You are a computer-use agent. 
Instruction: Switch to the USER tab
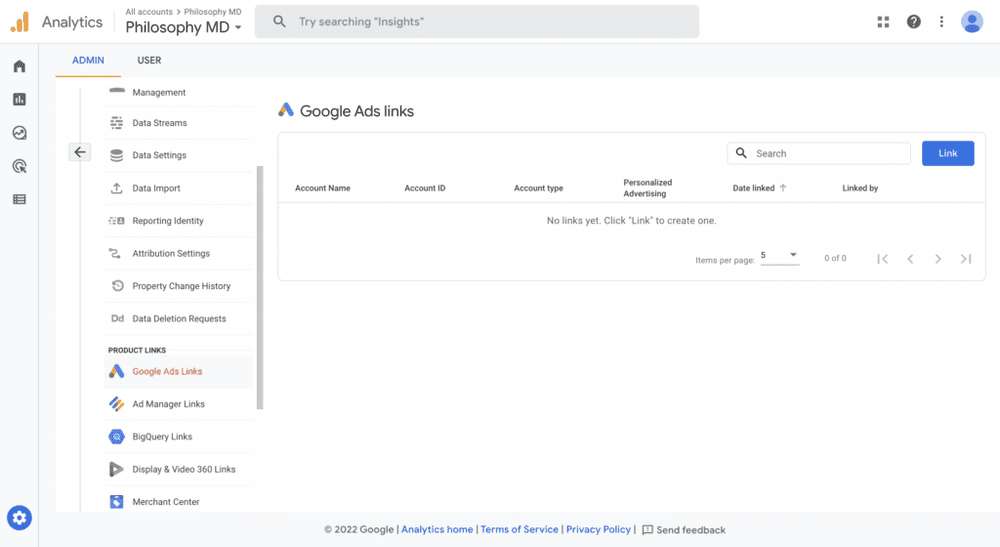(x=149, y=61)
